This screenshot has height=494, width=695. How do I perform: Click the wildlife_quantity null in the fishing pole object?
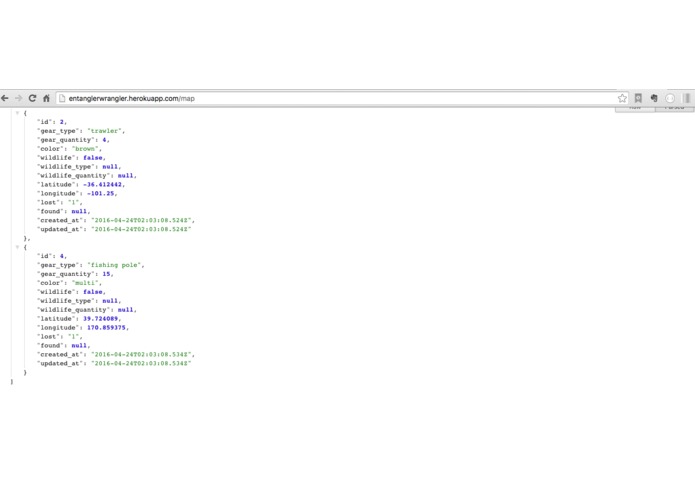125,310
